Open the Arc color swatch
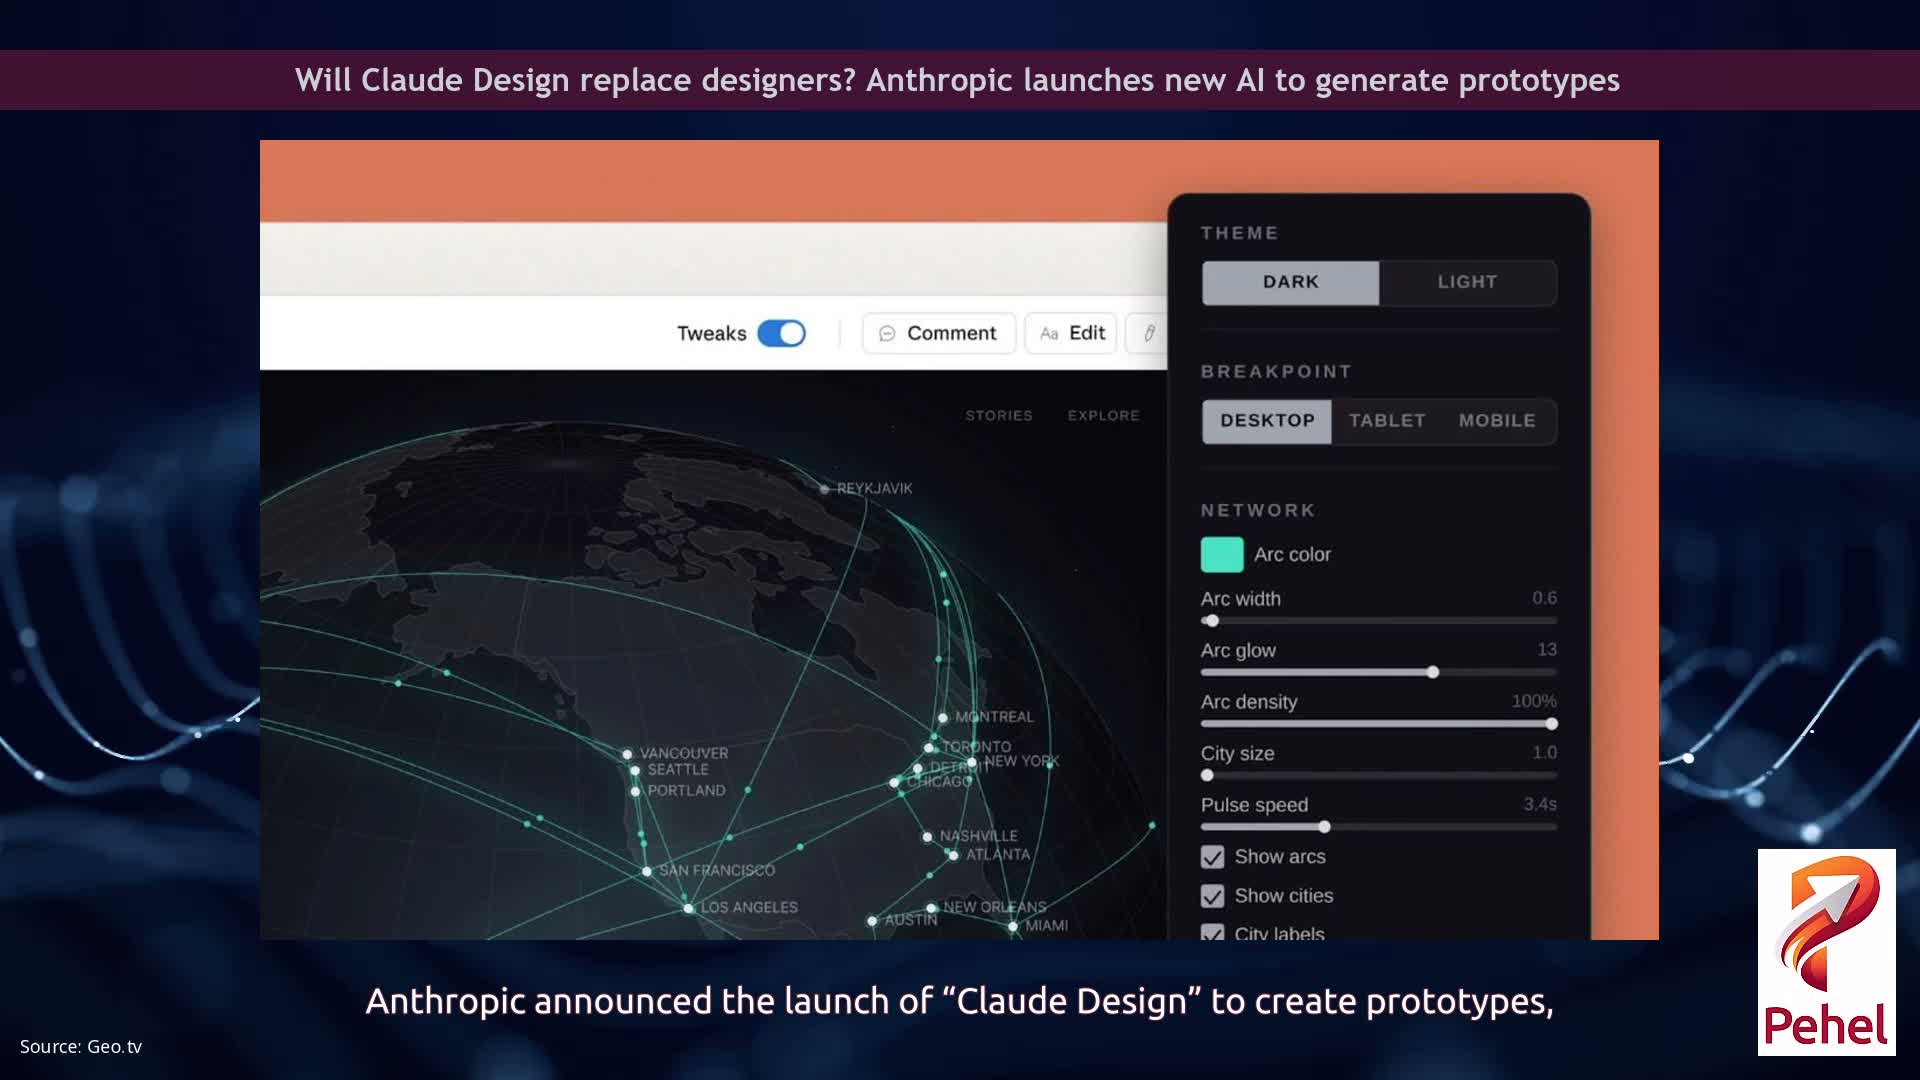The height and width of the screenshot is (1080, 1920). pyautogui.click(x=1222, y=554)
